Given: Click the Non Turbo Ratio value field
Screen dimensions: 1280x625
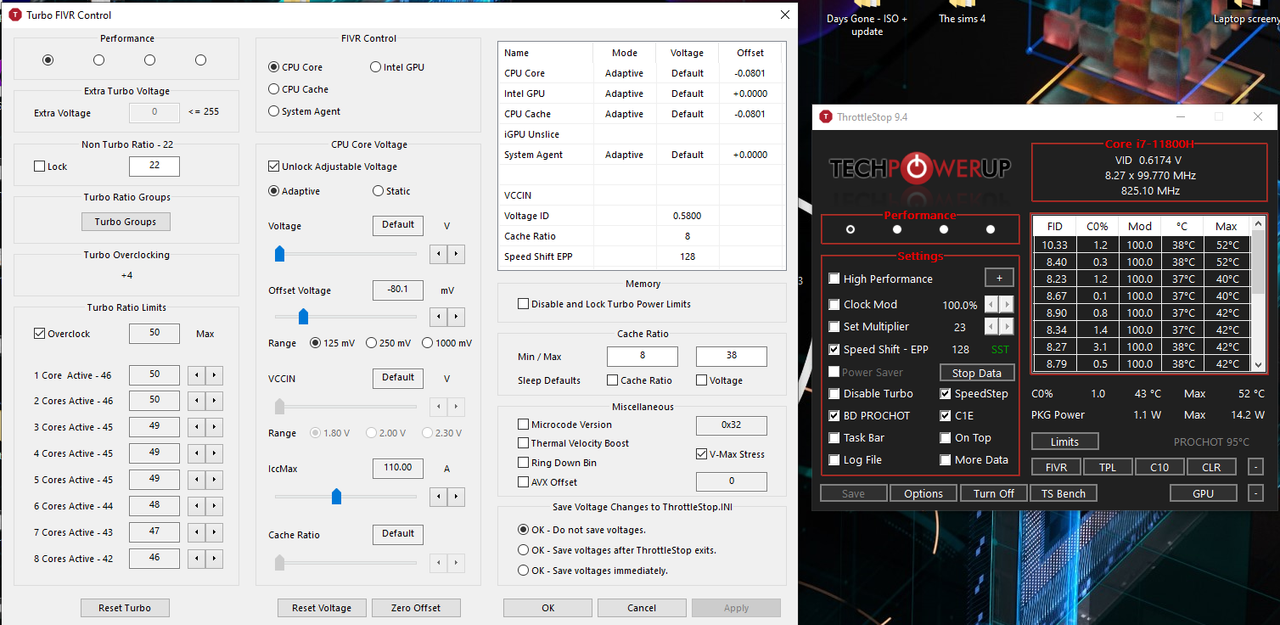Looking at the screenshot, I should click(154, 166).
